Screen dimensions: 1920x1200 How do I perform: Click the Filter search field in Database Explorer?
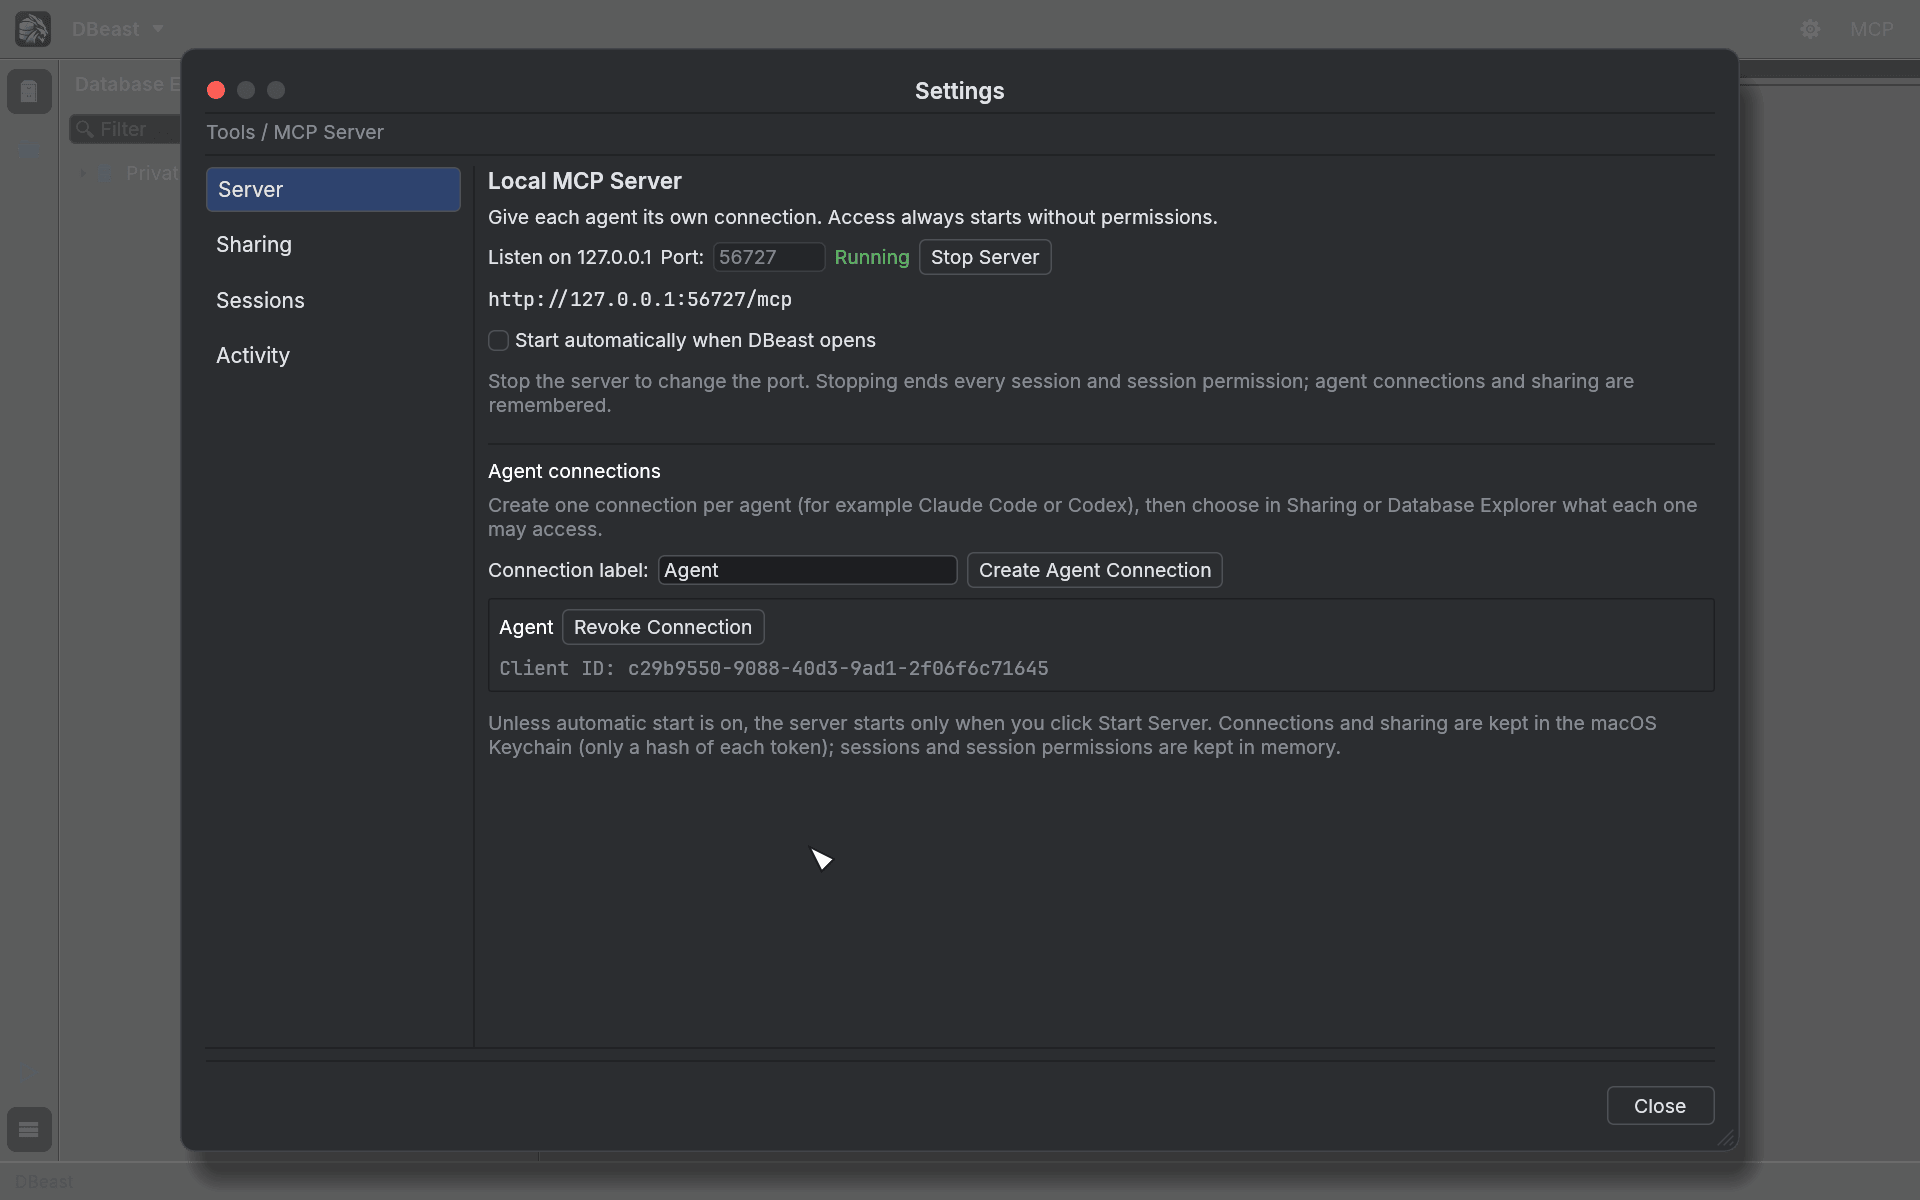(125, 129)
